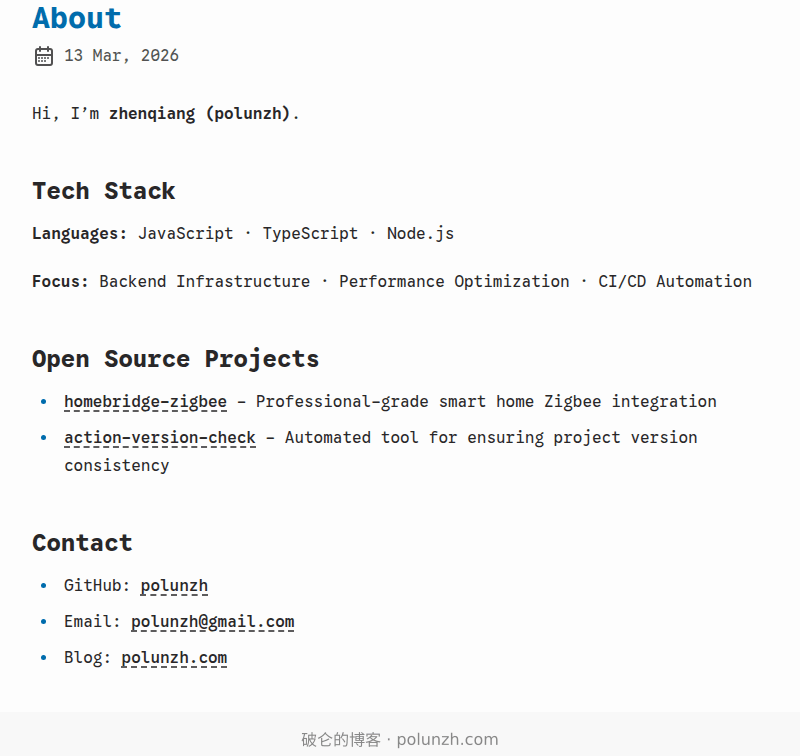Click the Tech Stack heading
The width and height of the screenshot is (800, 756).
(103, 191)
